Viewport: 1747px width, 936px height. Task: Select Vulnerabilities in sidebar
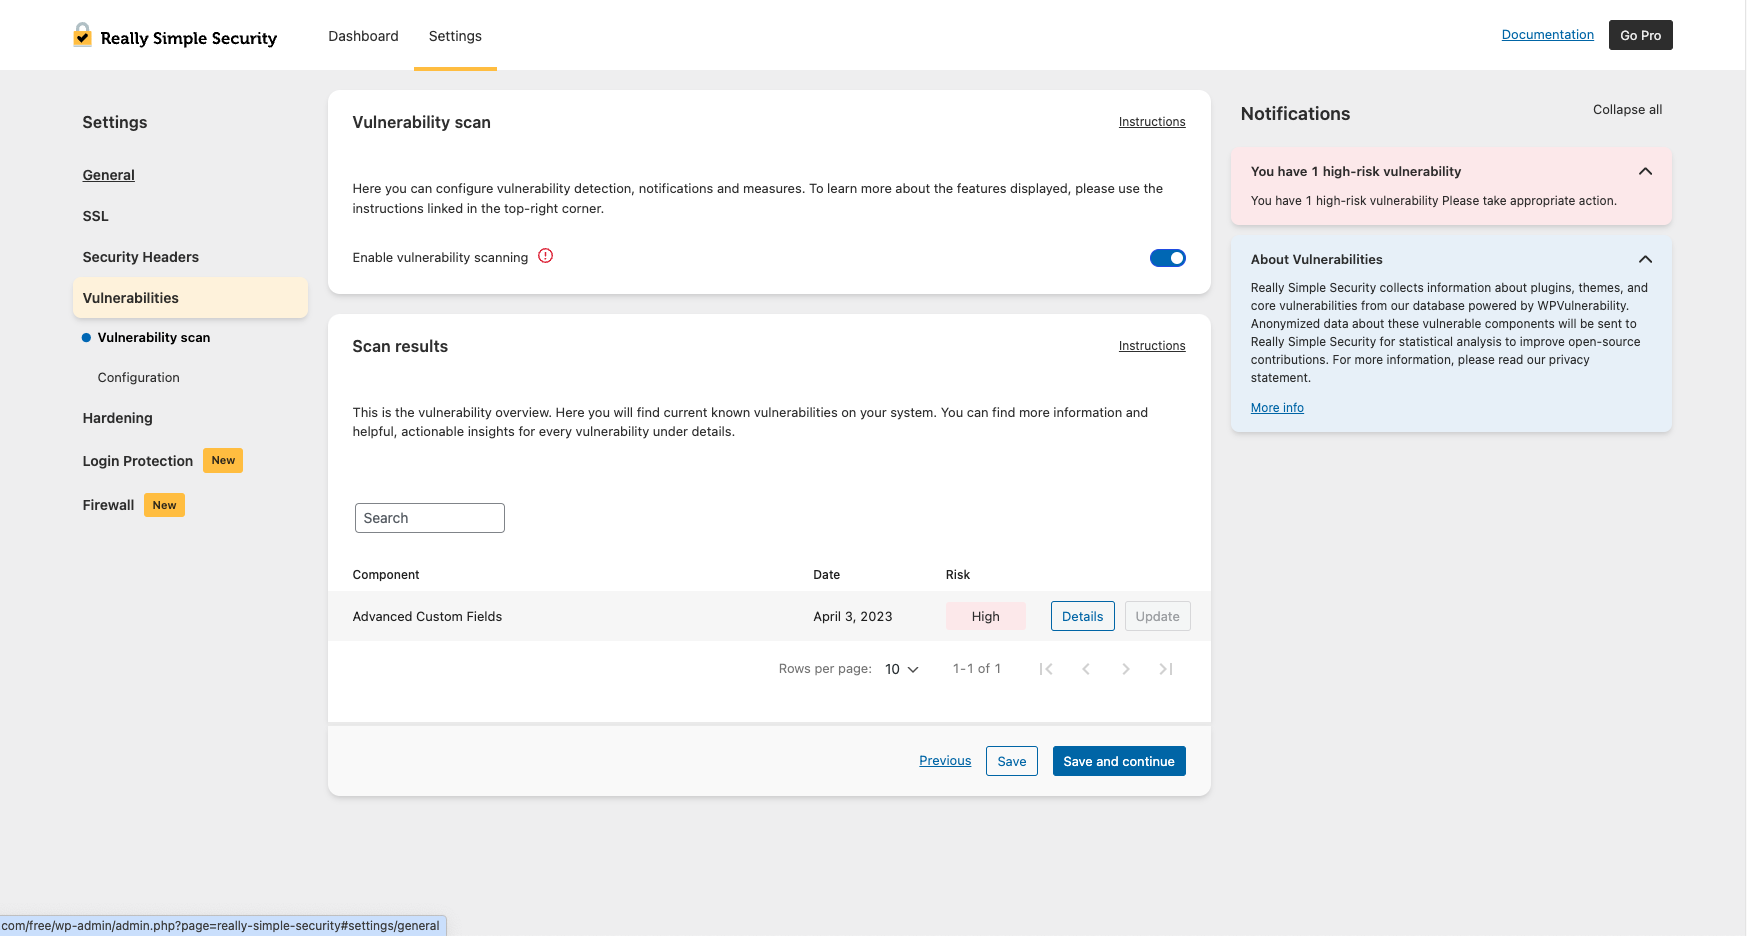[190, 298]
